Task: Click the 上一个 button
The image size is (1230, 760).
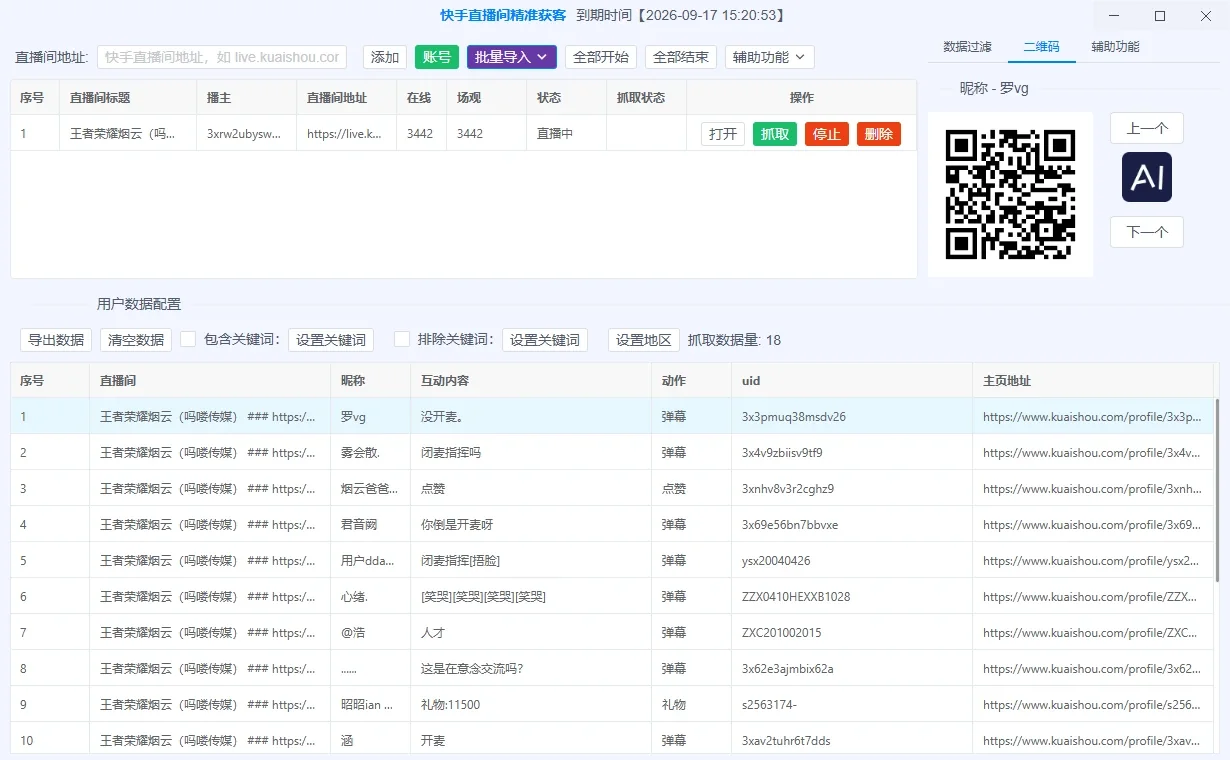Action: (x=1147, y=128)
